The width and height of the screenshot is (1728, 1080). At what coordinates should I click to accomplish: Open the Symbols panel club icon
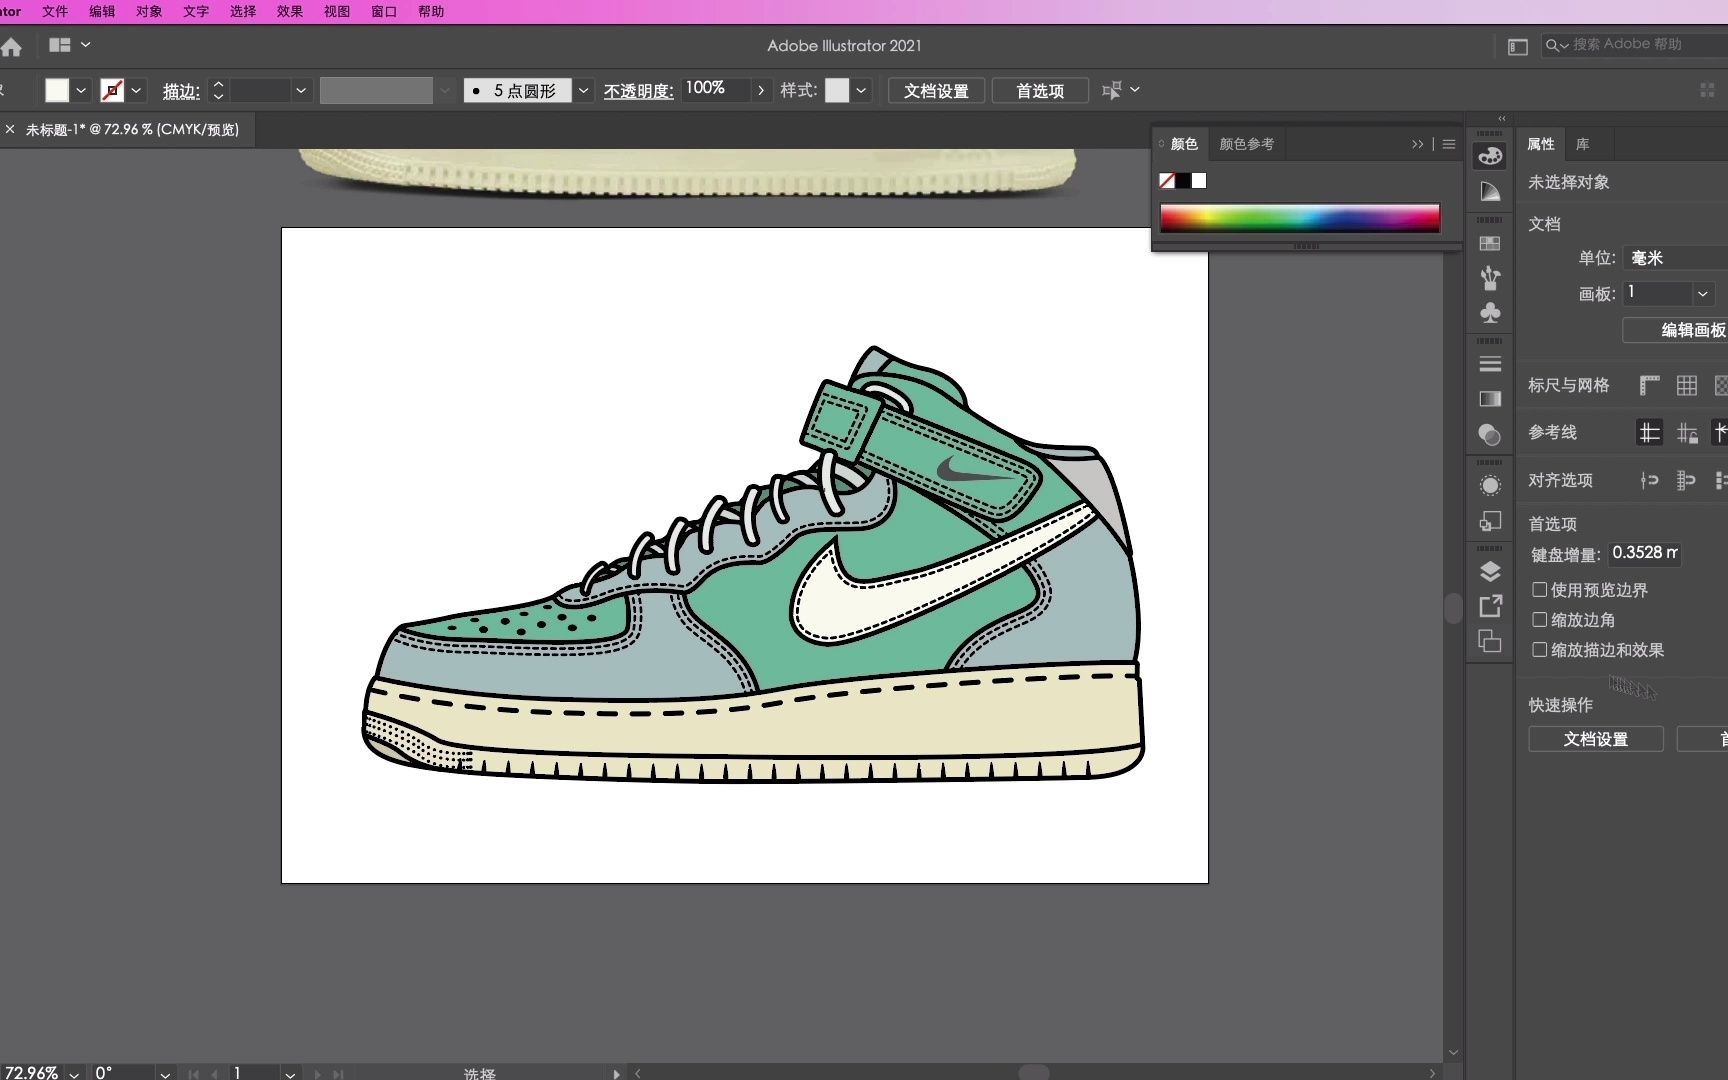pos(1490,313)
